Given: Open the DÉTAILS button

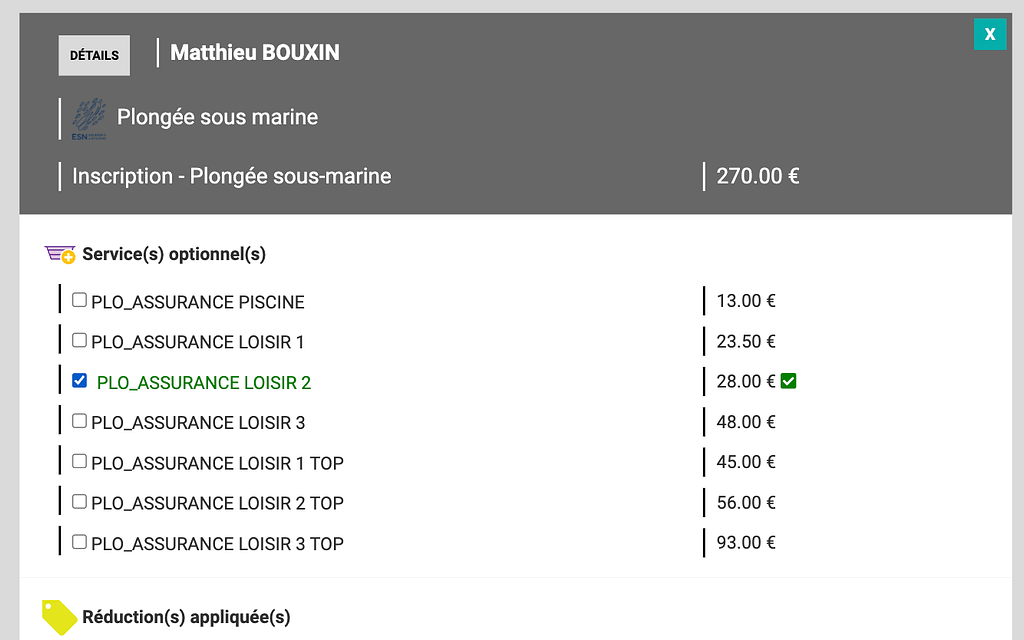Looking at the screenshot, I should [94, 56].
